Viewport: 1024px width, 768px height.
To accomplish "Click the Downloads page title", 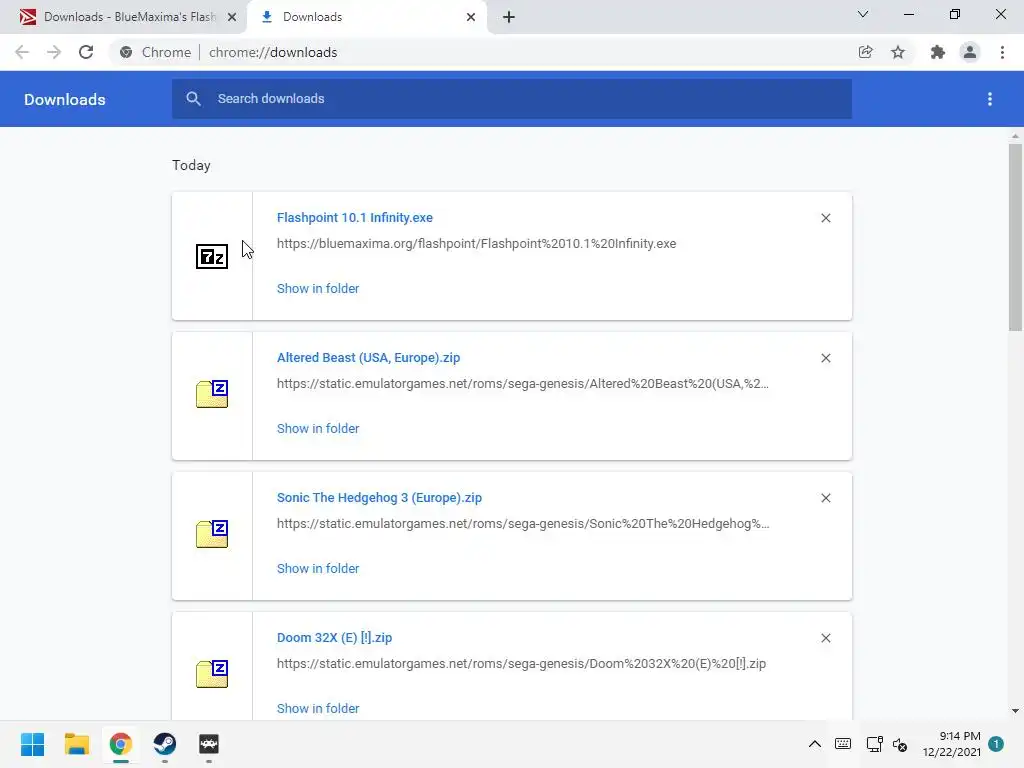I will click(65, 99).
